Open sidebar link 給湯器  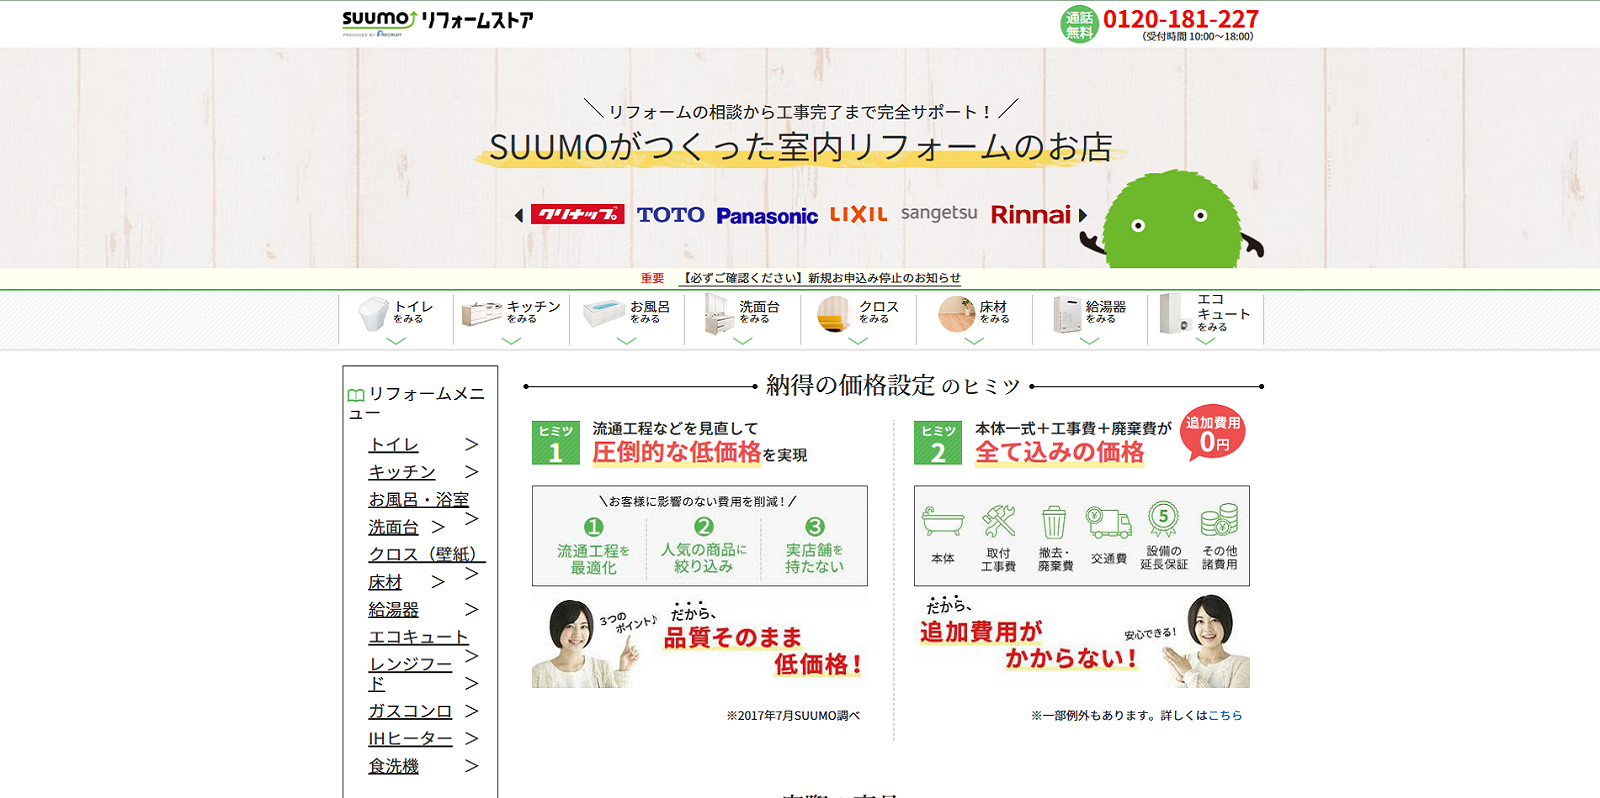(393, 609)
